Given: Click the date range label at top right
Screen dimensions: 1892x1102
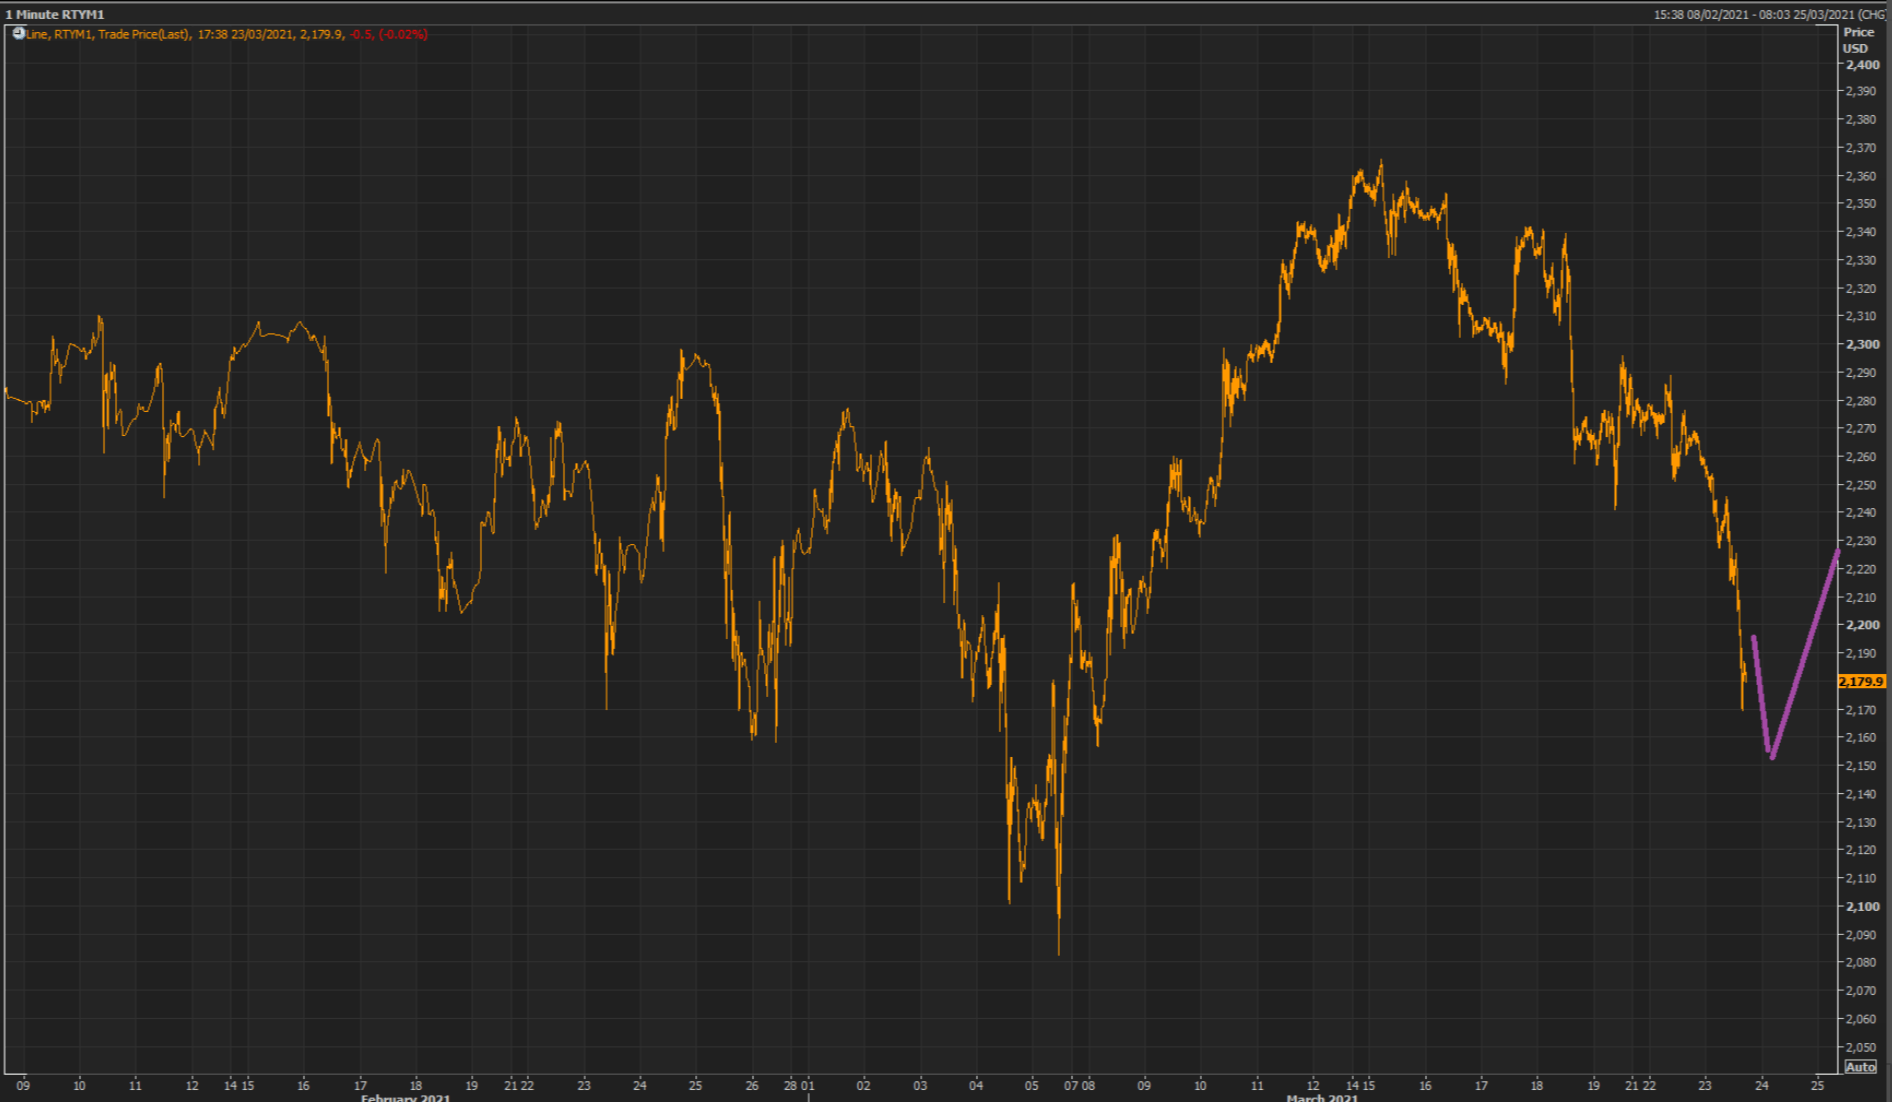Looking at the screenshot, I should pos(1769,14).
